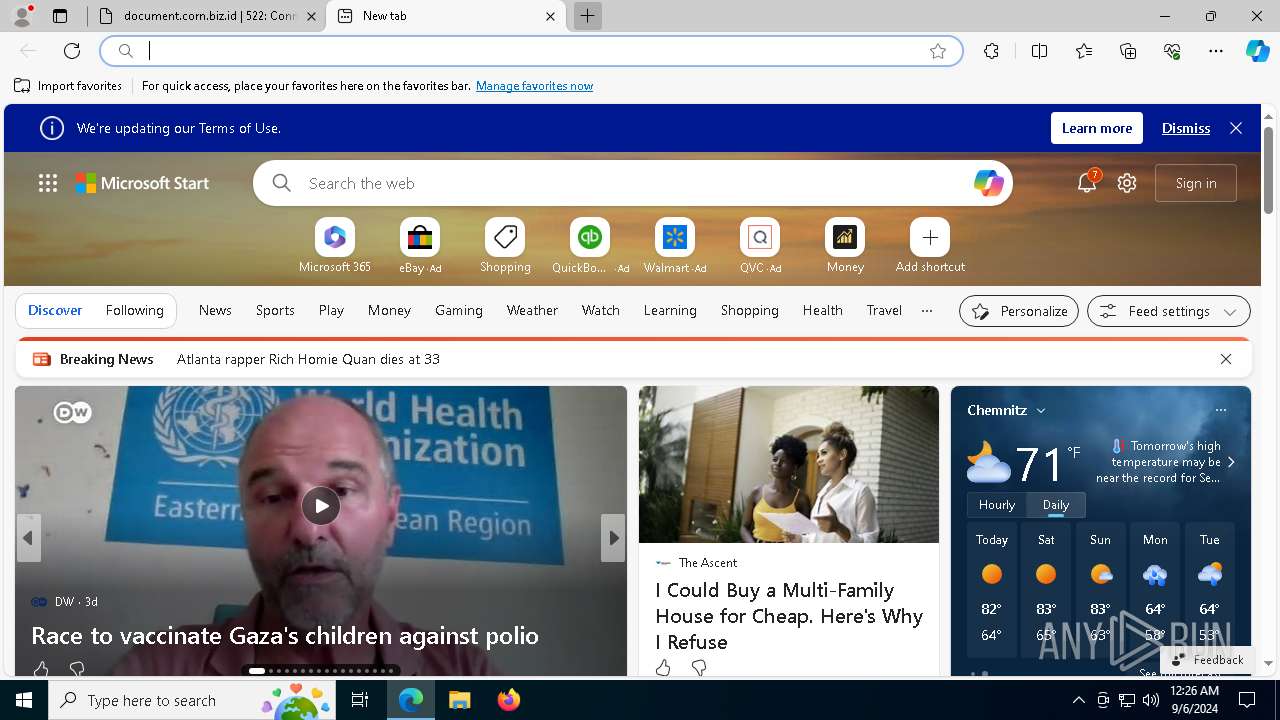The image size is (1280, 720).
Task: Open the Sports feed category
Action: tap(275, 311)
